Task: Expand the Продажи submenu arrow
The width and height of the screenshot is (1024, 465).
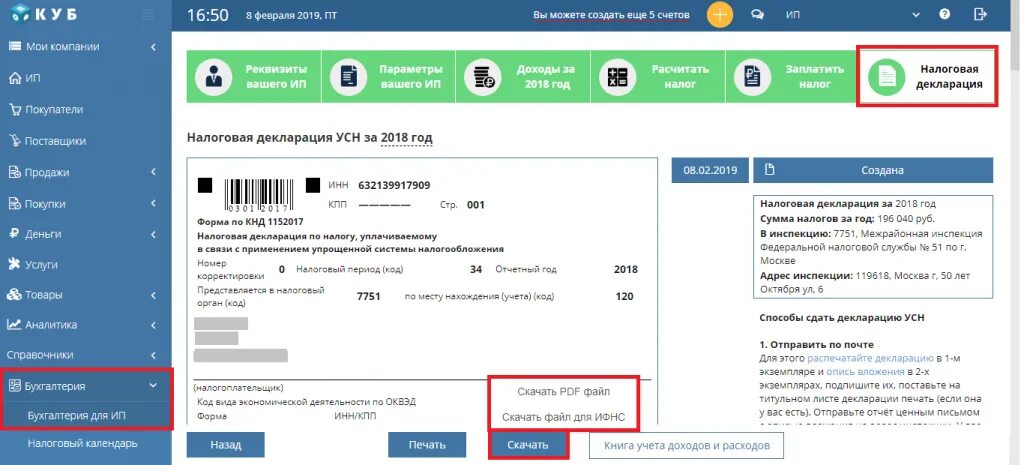Action: pyautogui.click(x=153, y=172)
